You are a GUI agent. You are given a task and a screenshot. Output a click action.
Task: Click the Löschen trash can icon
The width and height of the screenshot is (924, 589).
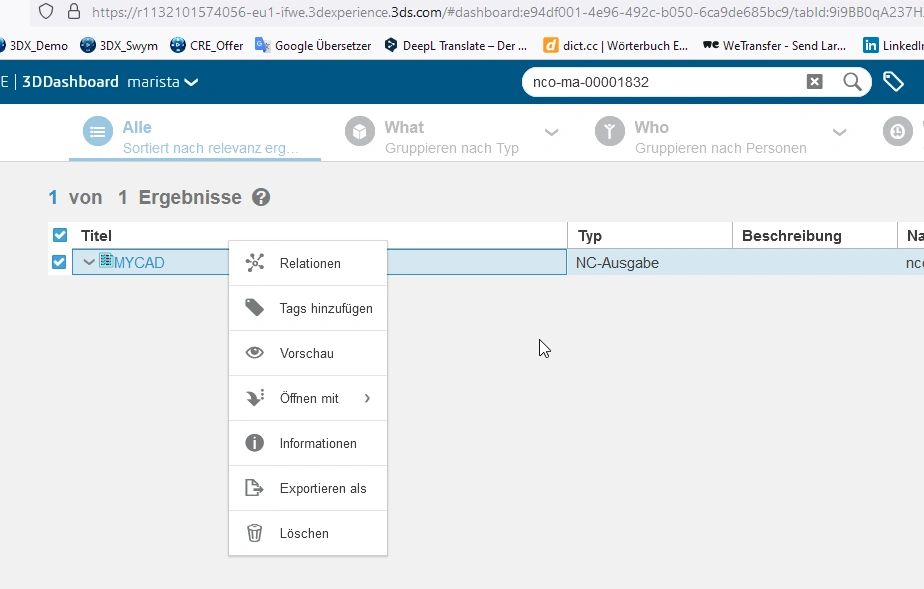point(255,533)
